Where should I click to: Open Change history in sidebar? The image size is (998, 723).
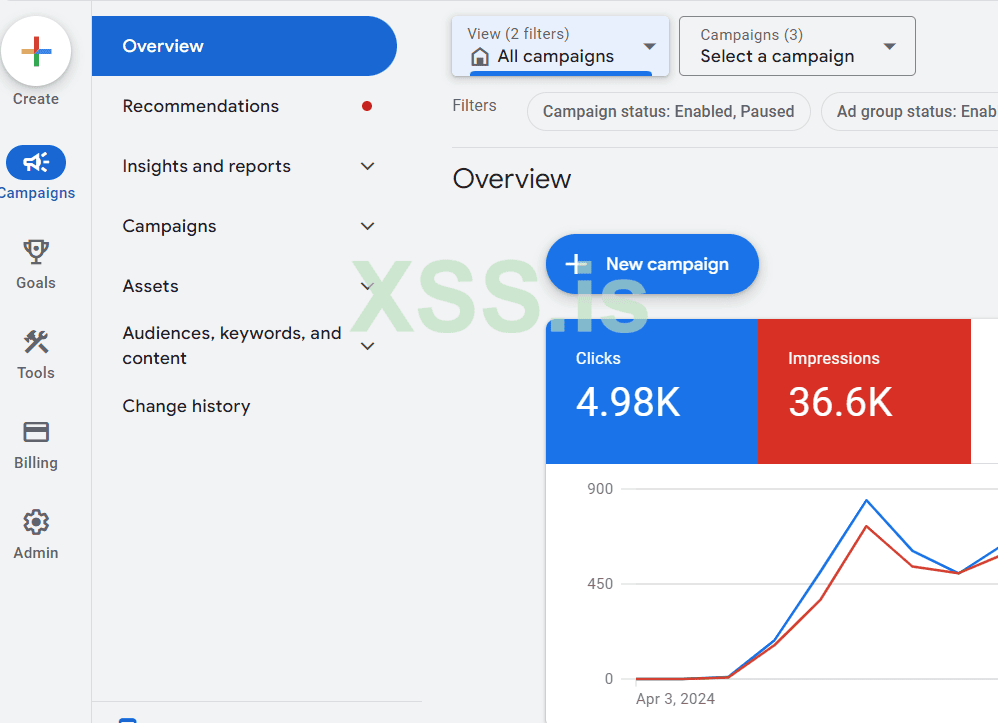(186, 406)
